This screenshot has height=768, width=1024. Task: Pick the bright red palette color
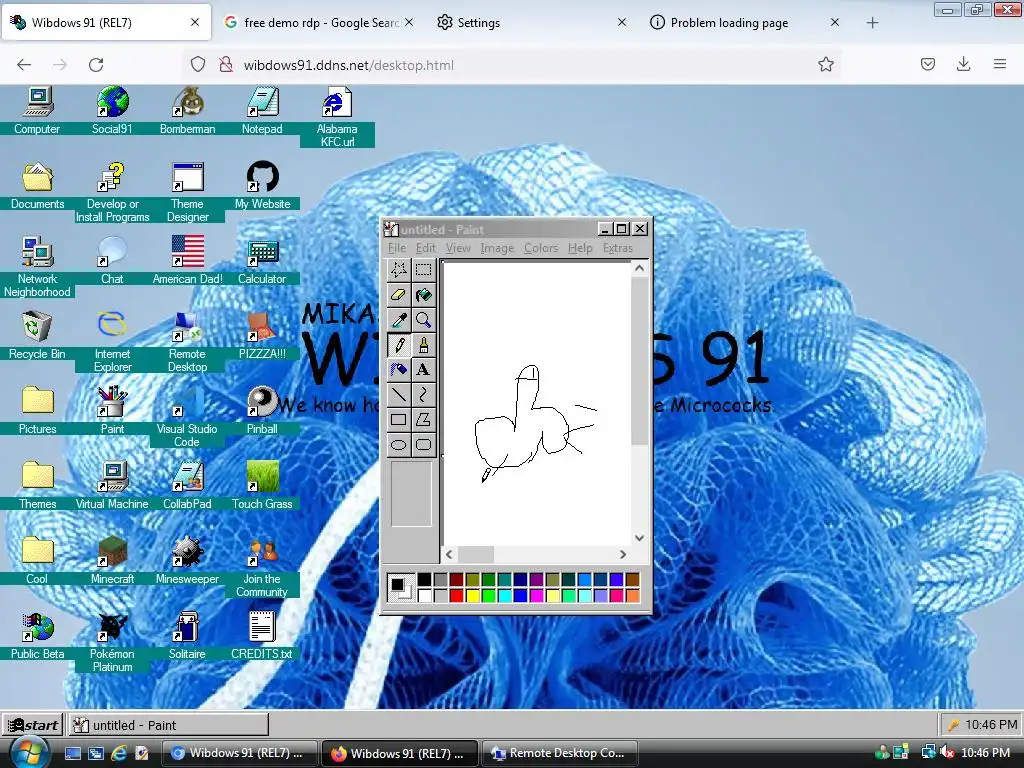click(x=456, y=596)
